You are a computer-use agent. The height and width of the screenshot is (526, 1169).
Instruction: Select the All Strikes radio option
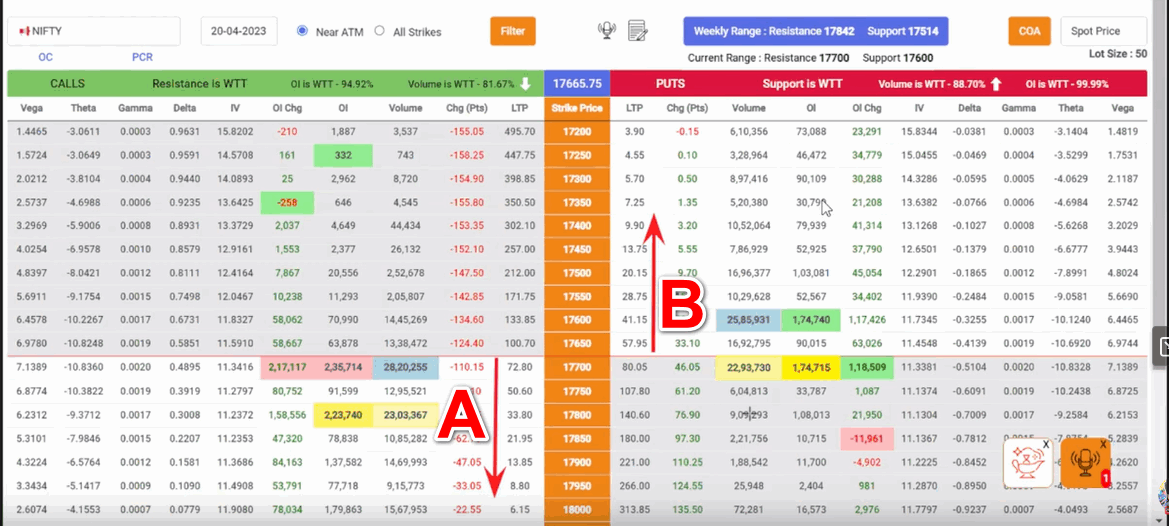(379, 31)
